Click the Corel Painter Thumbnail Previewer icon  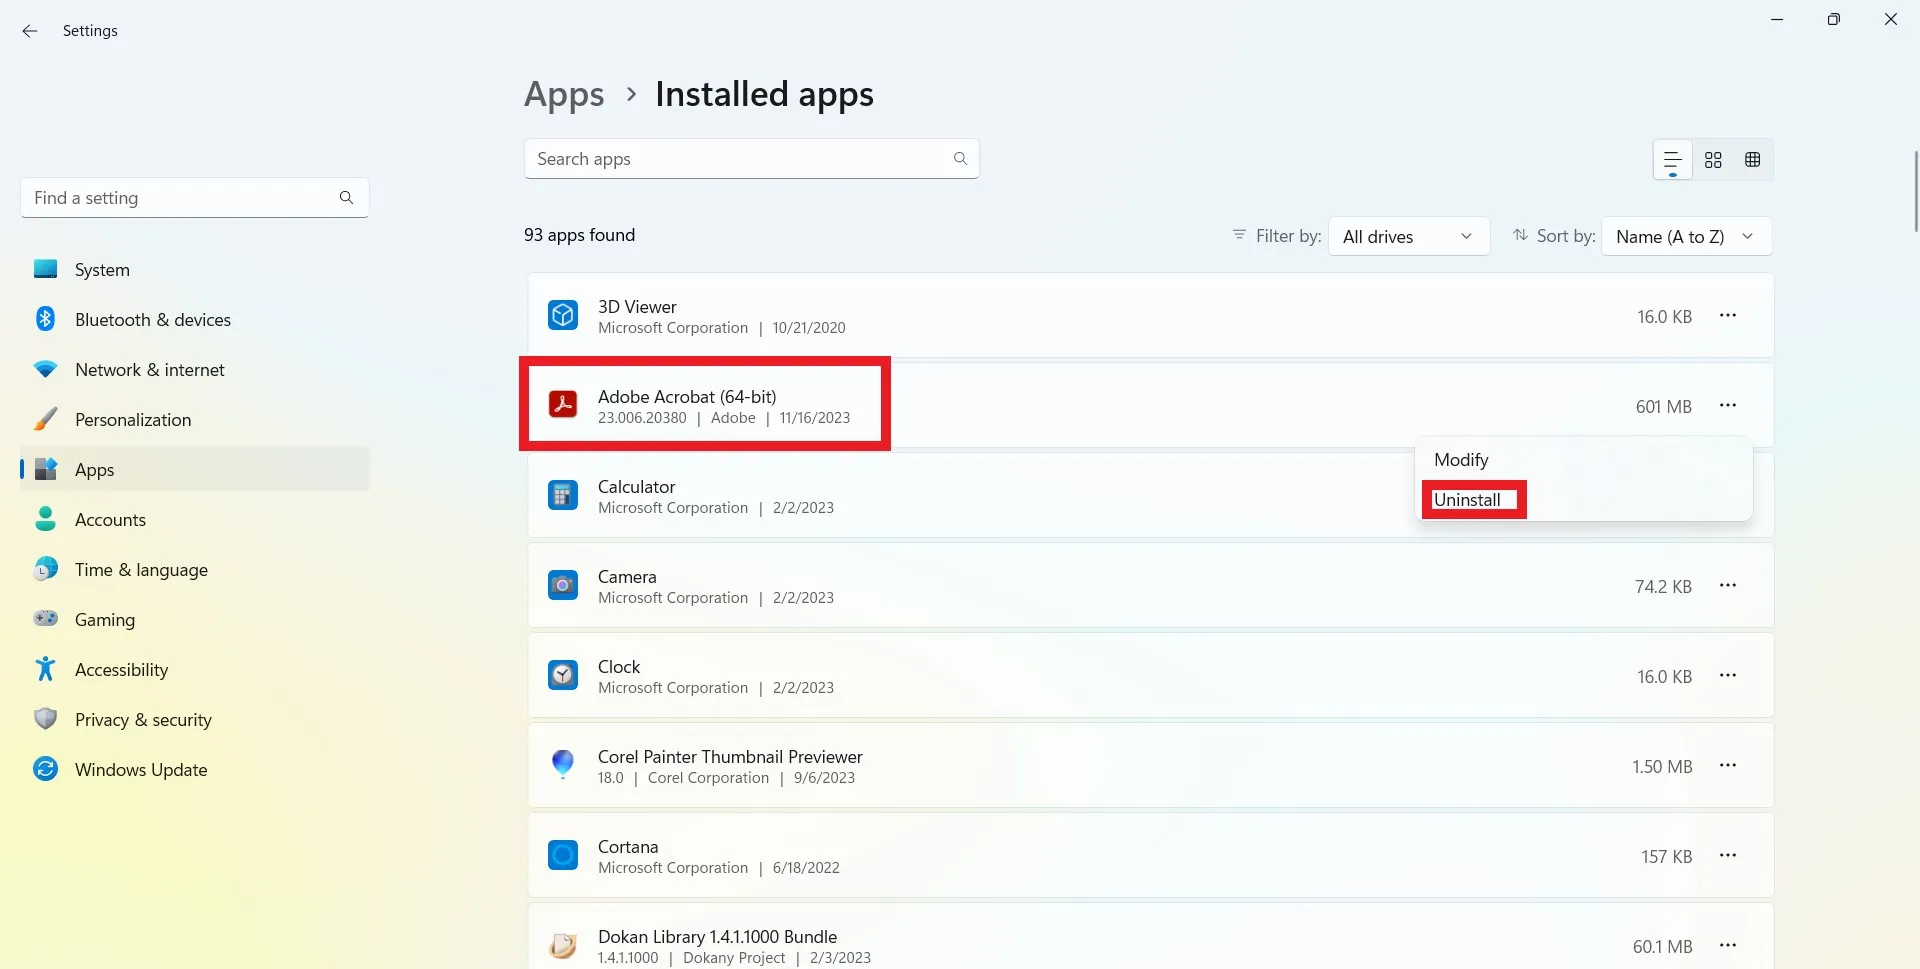563,764
